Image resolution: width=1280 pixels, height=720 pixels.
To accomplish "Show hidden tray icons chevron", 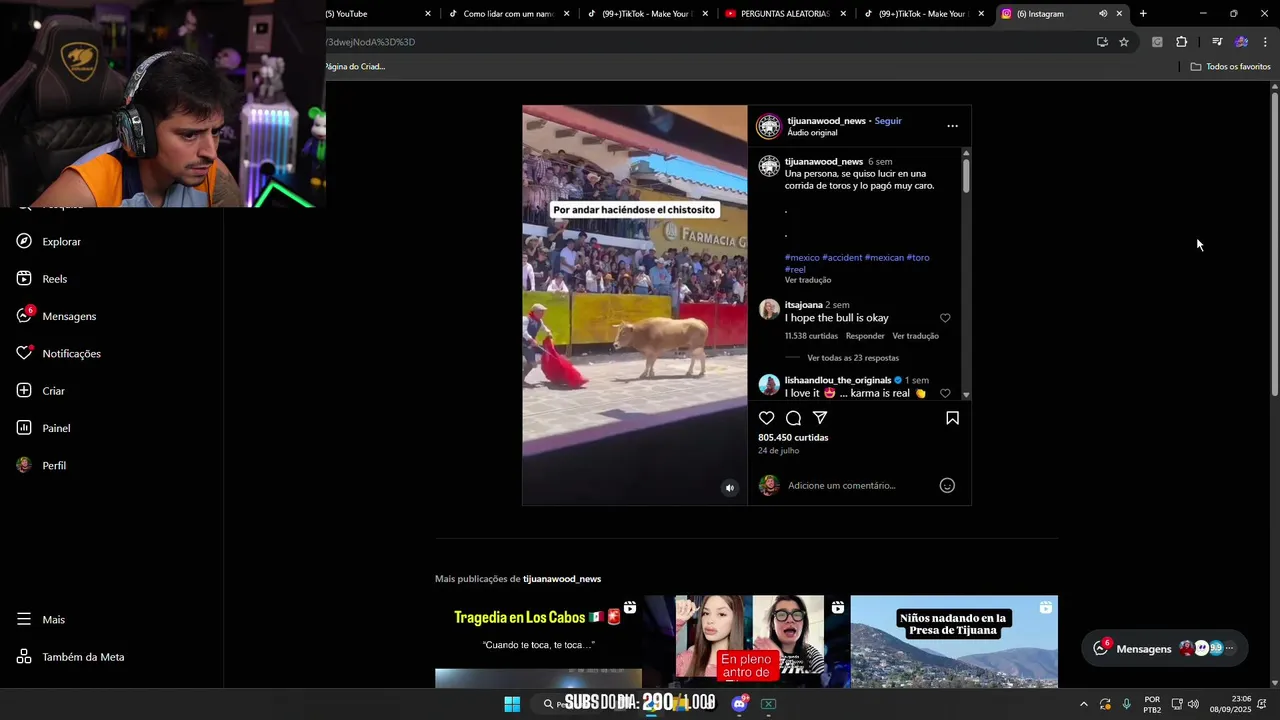I will click(1083, 704).
